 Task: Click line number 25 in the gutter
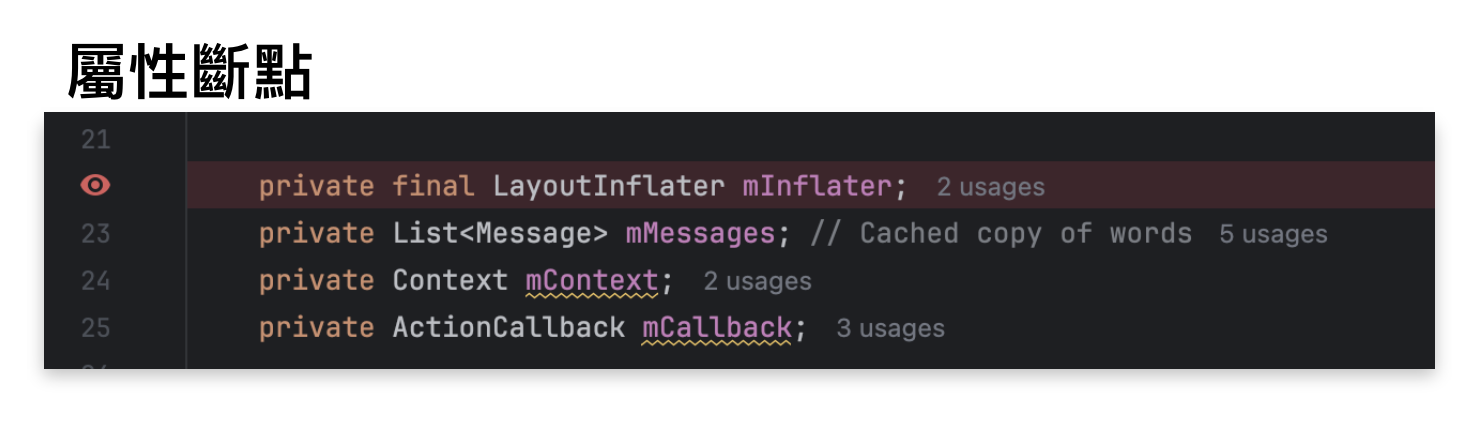95,328
